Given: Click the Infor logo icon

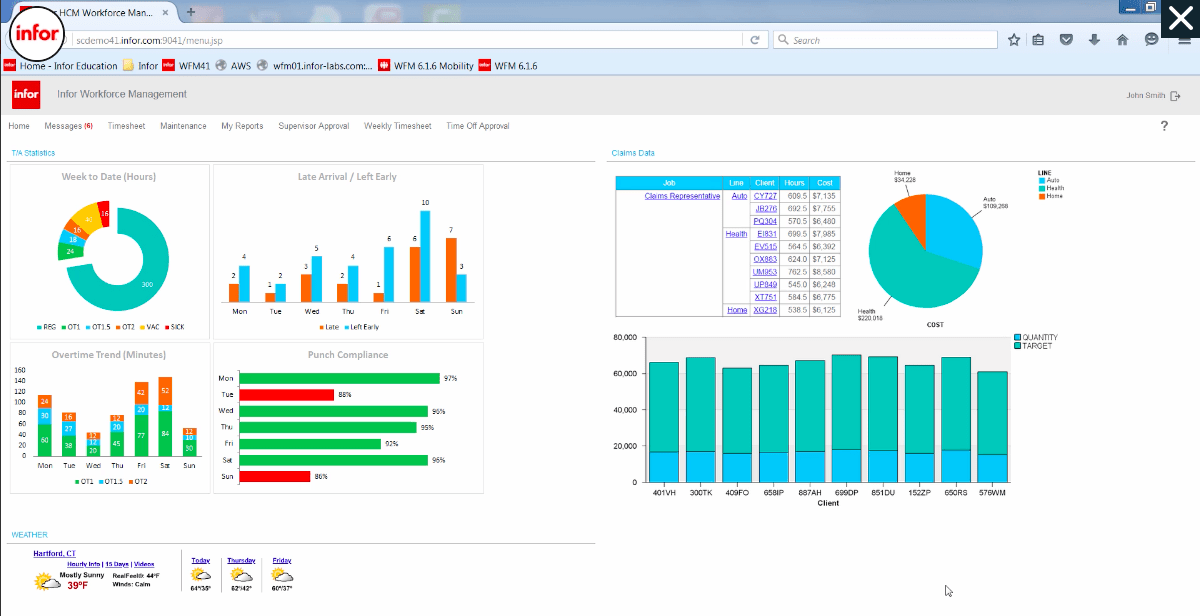Looking at the screenshot, I should click(25, 94).
